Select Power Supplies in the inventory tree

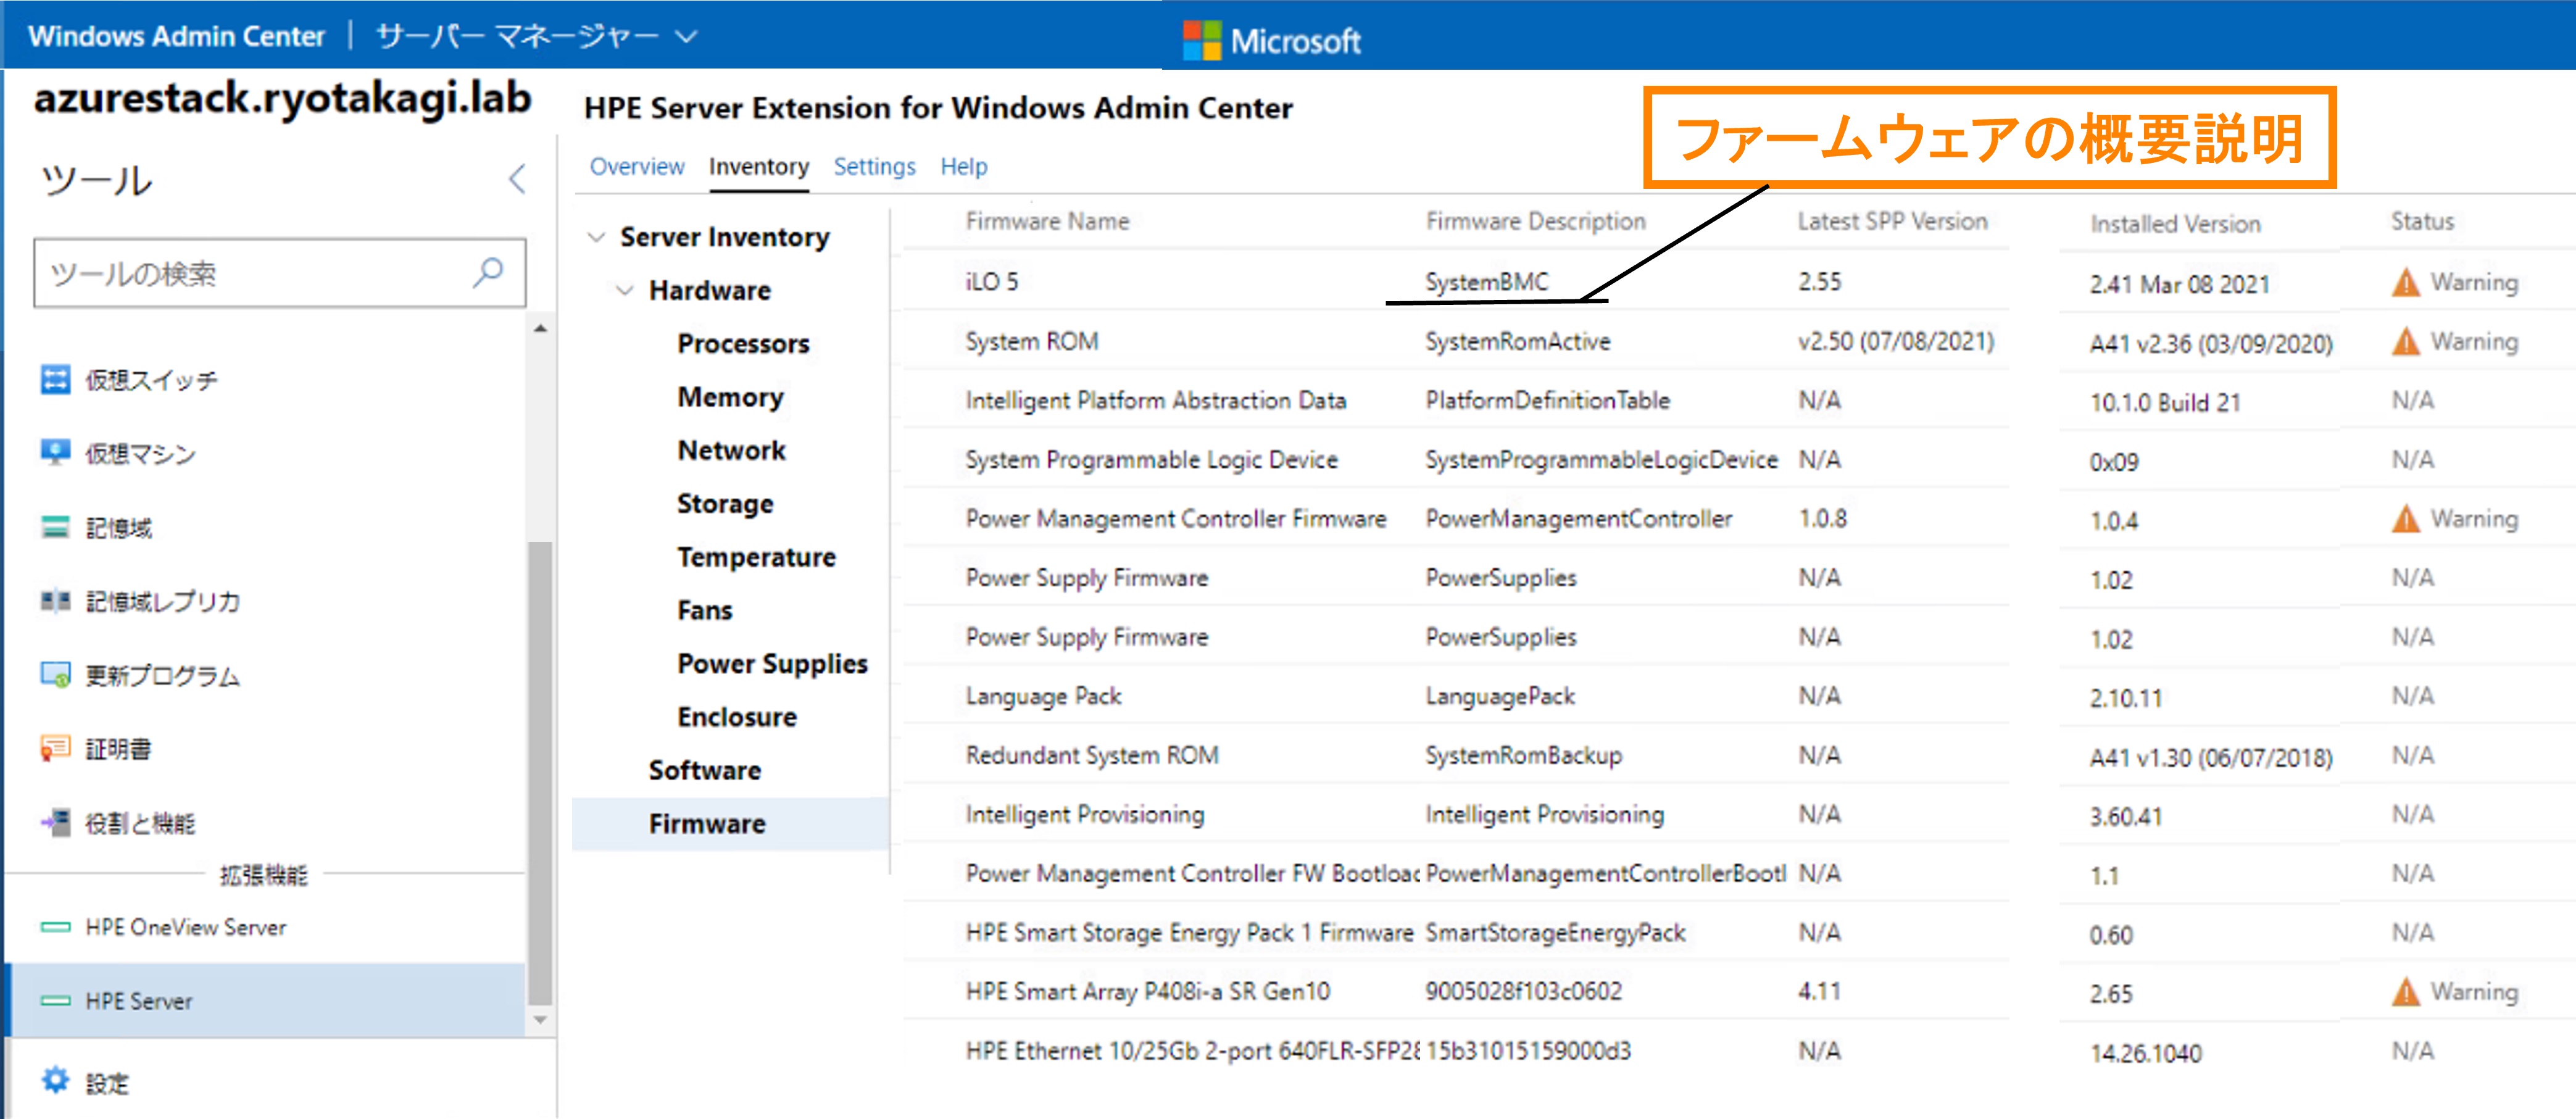tap(772, 664)
